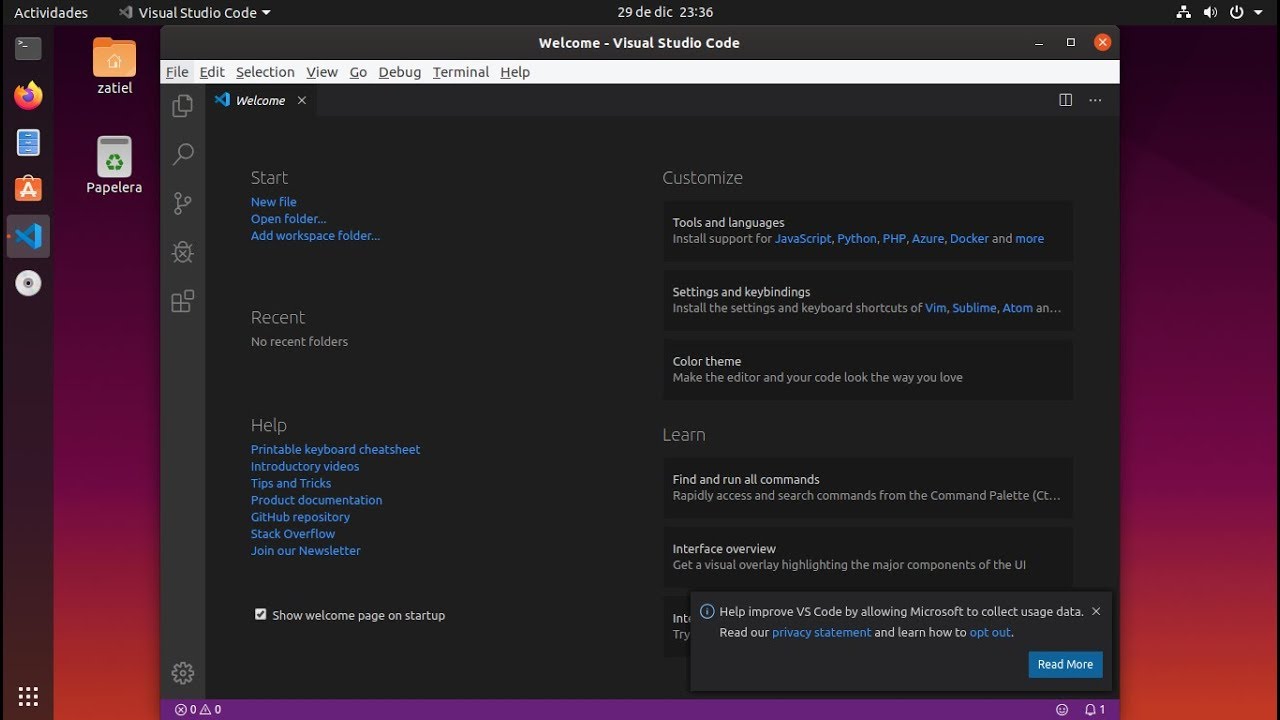Screen dimensions: 1280x720
Task: Click the Read More button
Action: coord(1065,664)
